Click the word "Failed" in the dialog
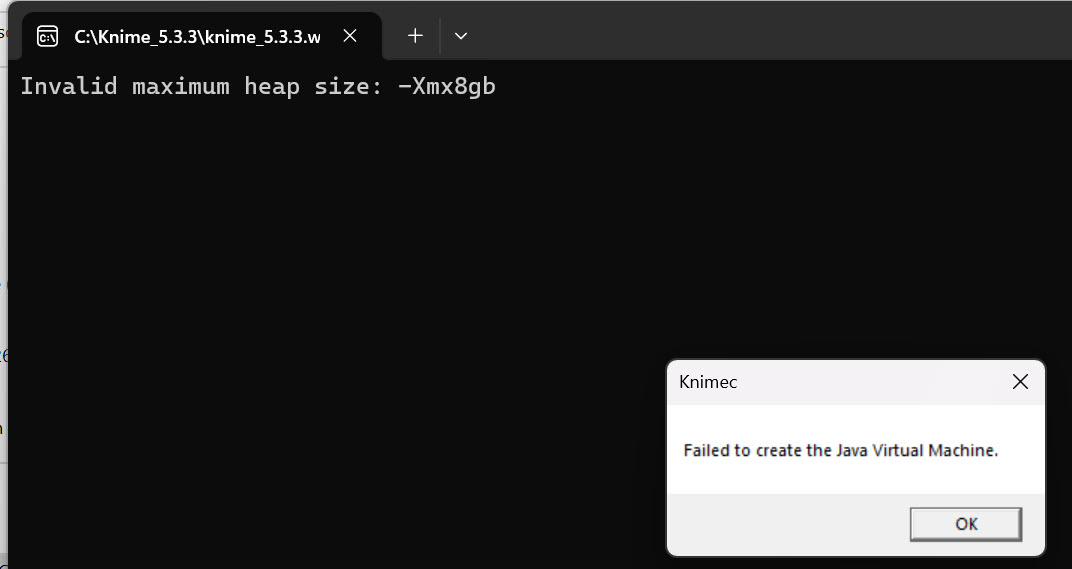Viewport: 1072px width, 569px height. tap(706, 451)
